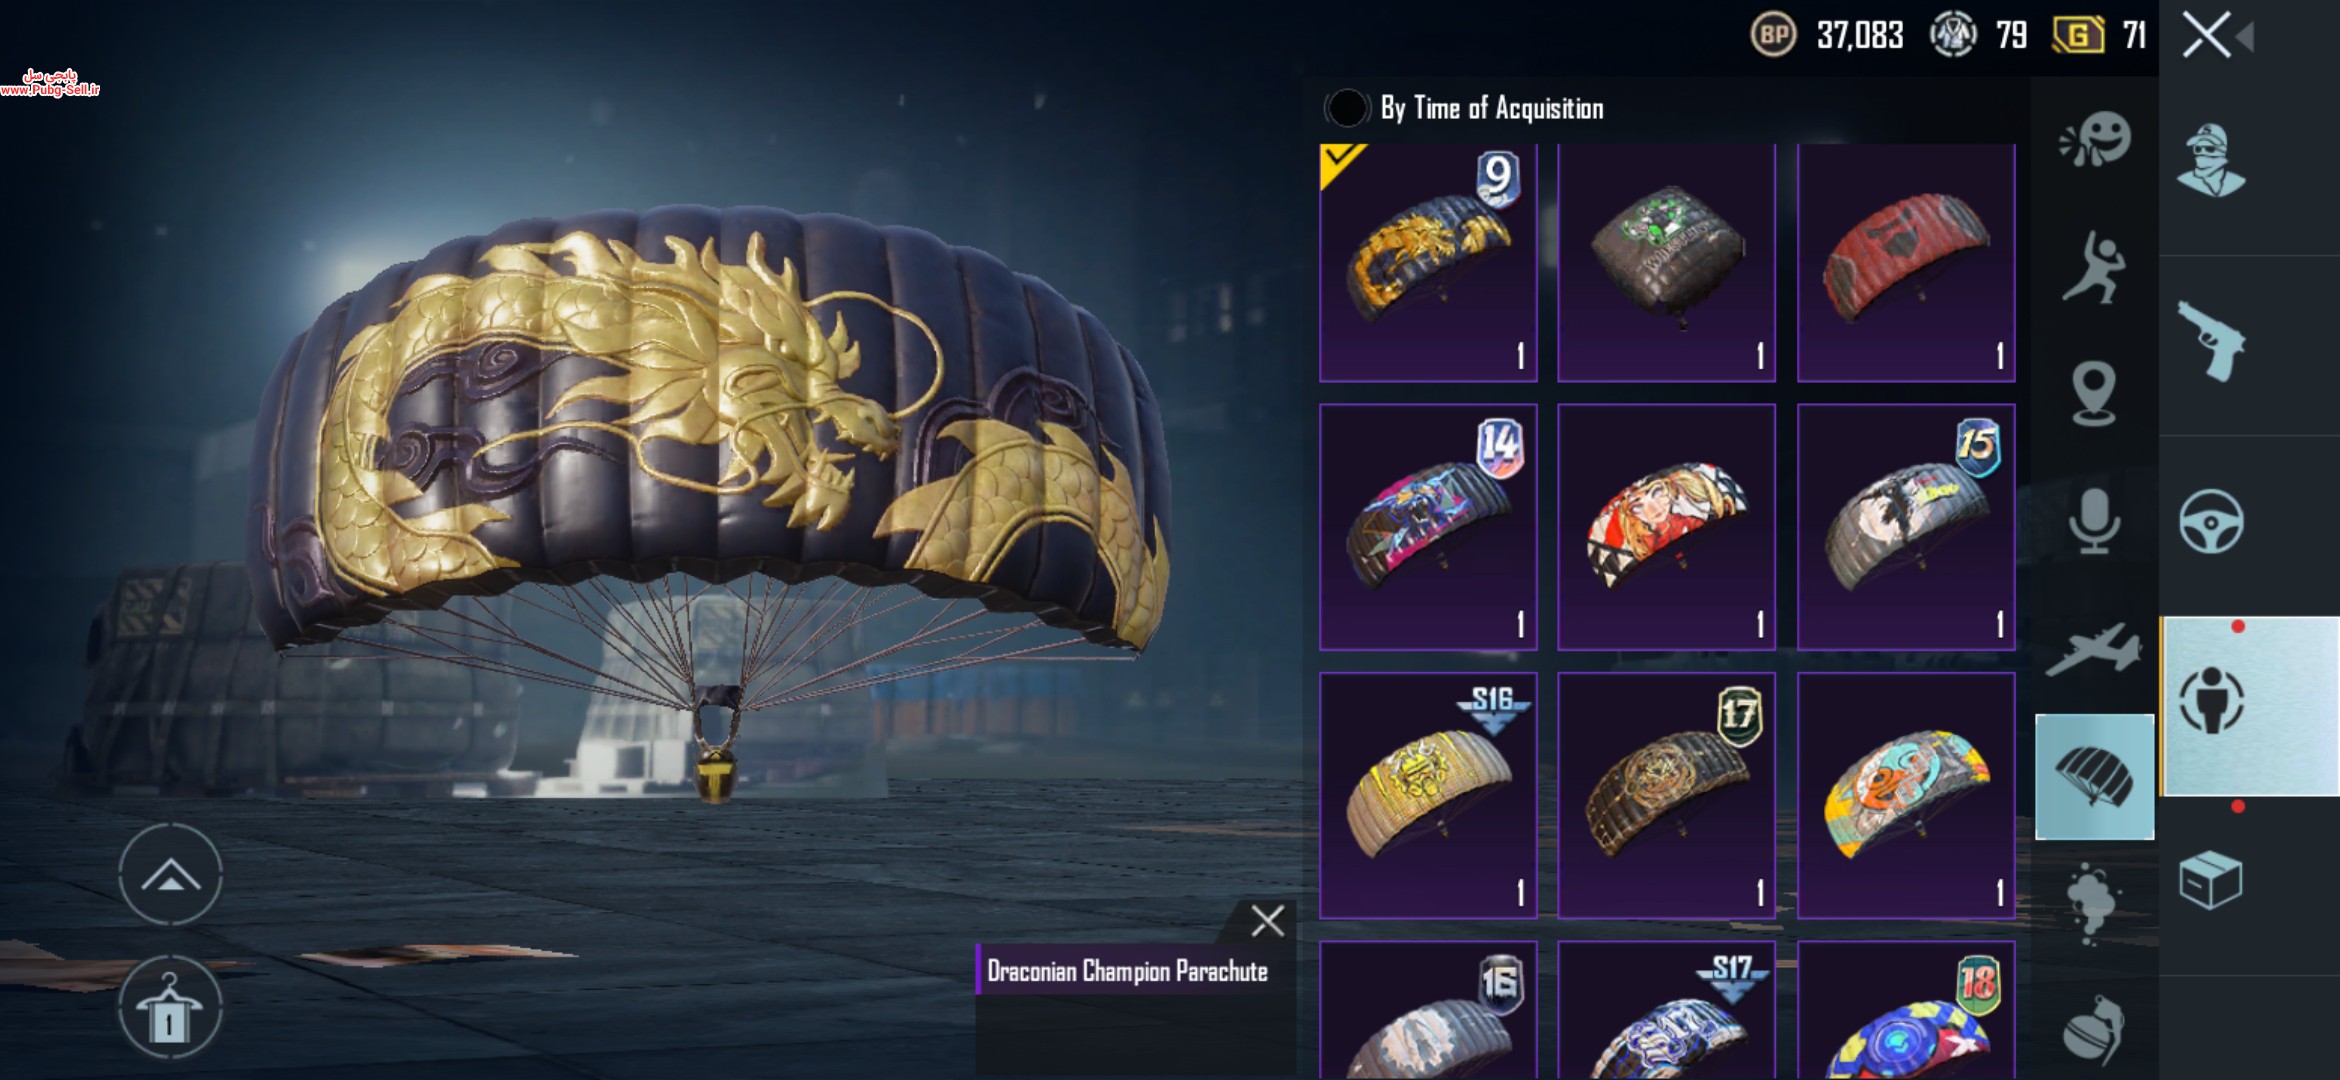Select the dance emote category icon

pyautogui.click(x=2093, y=267)
